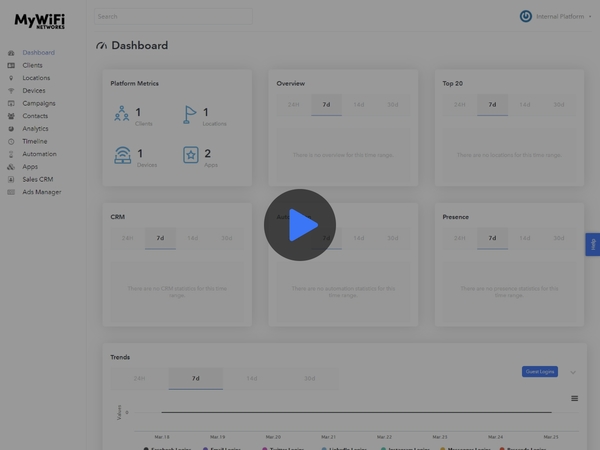Screen dimensions: 600x450
Task: Click the Campaigns icon in sidebar
Action: [11, 103]
